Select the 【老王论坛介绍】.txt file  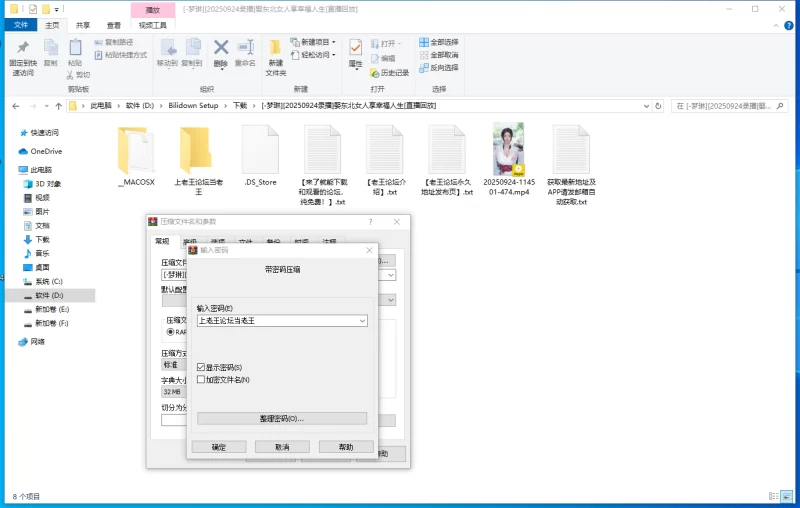385,160
